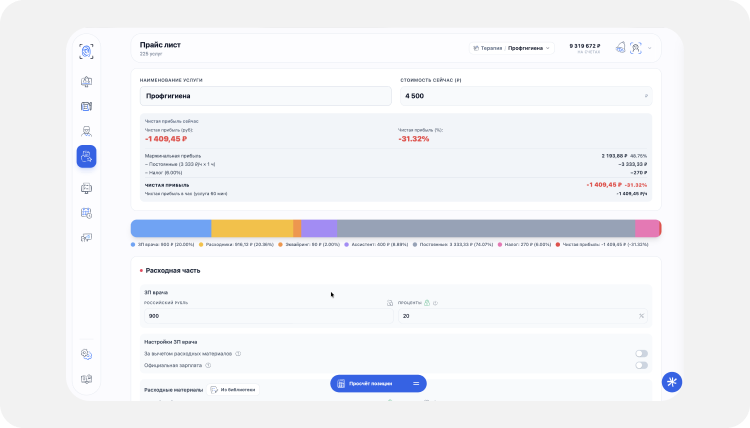The width and height of the screenshot is (750, 428).
Task: Click the Расходная часть section heading
Action: pos(173,271)
